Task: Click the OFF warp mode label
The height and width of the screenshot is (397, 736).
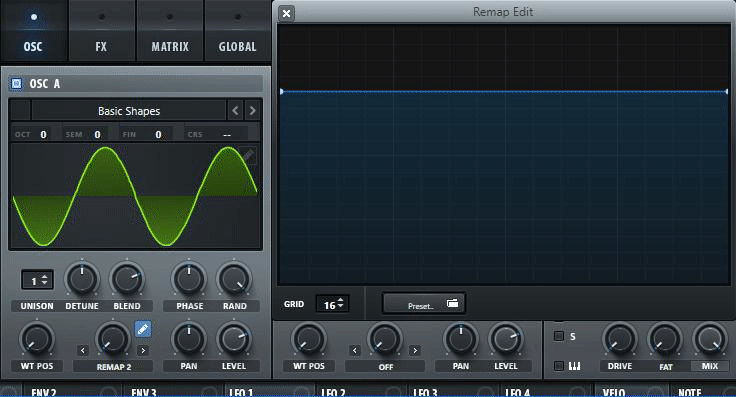Action: pos(385,366)
